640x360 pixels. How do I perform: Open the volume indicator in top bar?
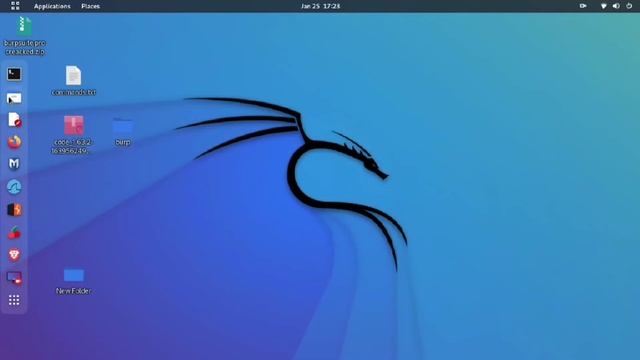click(616, 6)
